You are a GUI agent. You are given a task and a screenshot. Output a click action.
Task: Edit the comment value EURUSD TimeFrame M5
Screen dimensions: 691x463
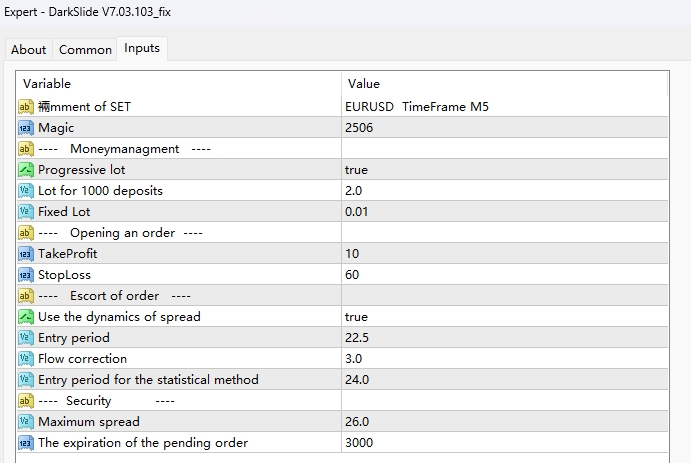click(x=416, y=107)
